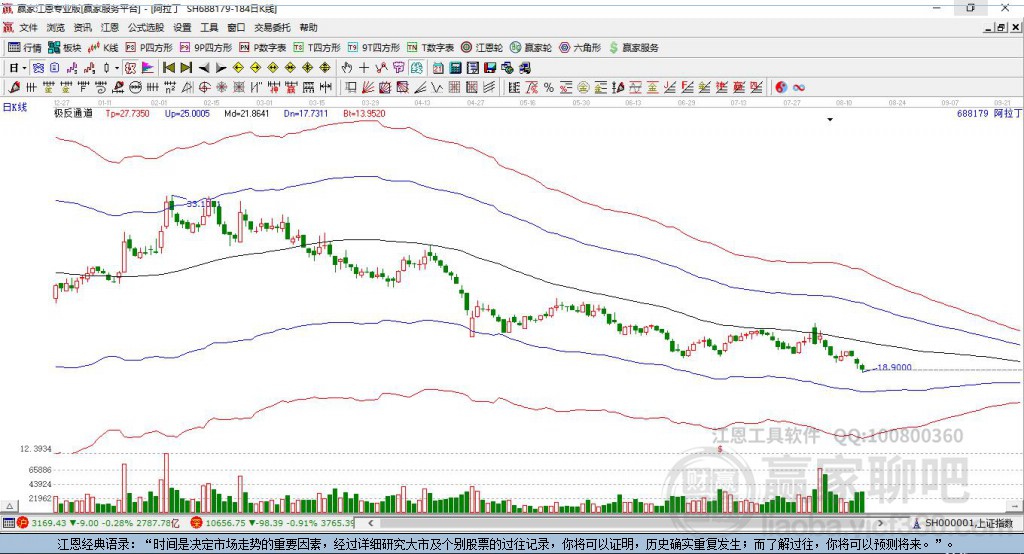Launch the 赢家轮 wheel tool
Screen dimensions: 1024x554
[x=531, y=48]
